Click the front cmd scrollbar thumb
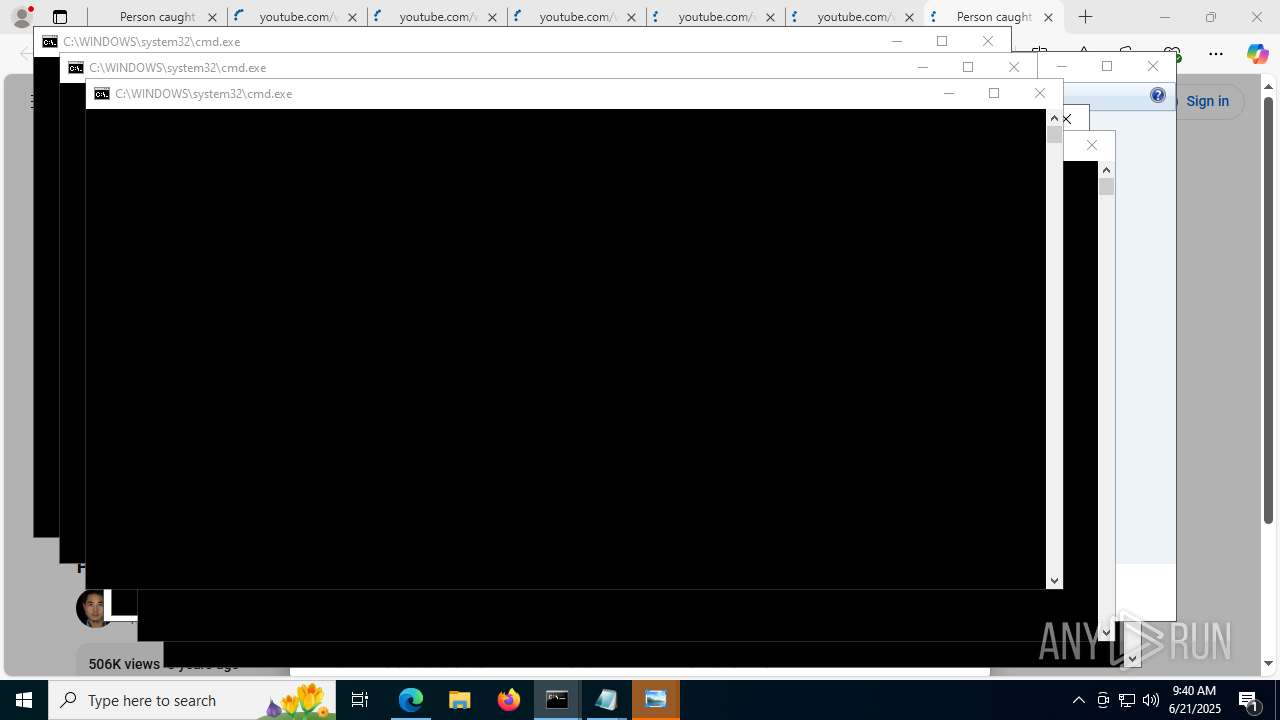The width and height of the screenshot is (1280, 720). [1054, 135]
